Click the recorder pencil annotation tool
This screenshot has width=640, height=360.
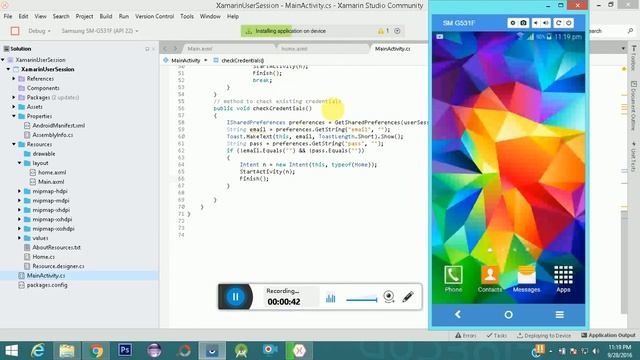[x=408, y=297]
